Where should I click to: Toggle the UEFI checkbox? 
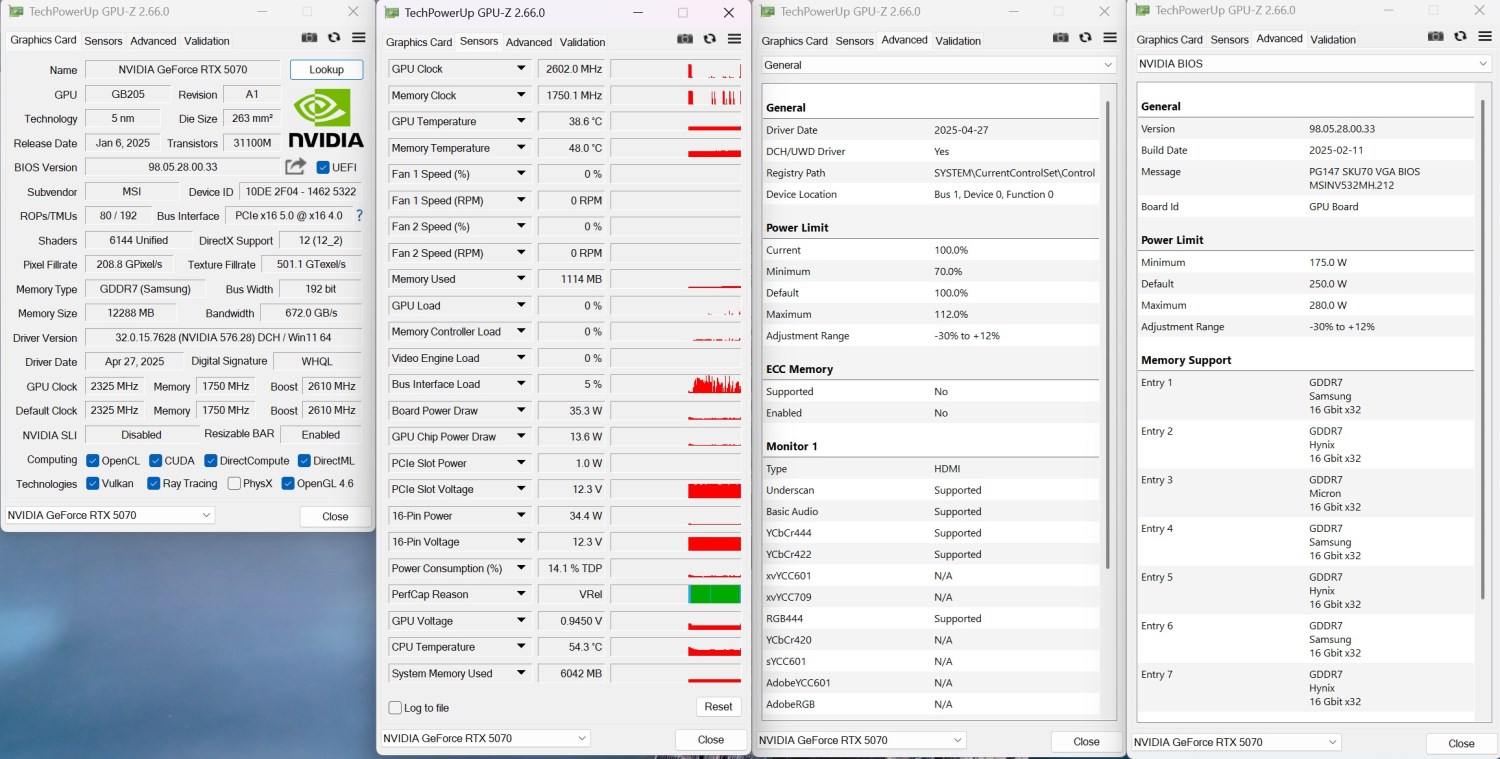tap(323, 167)
